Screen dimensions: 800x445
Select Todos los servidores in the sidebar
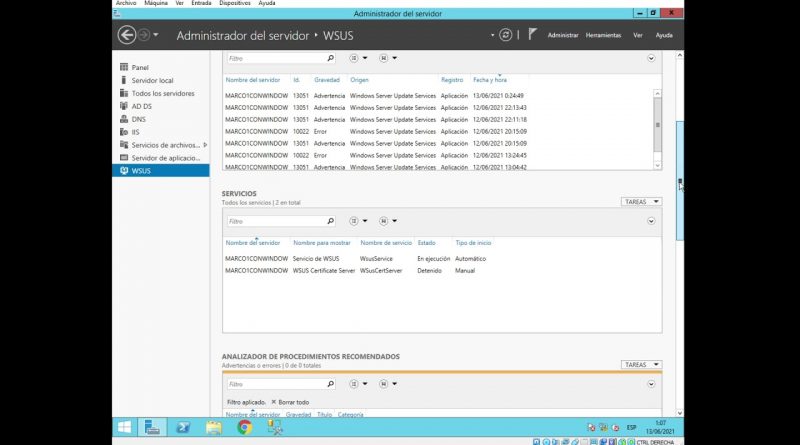161,93
